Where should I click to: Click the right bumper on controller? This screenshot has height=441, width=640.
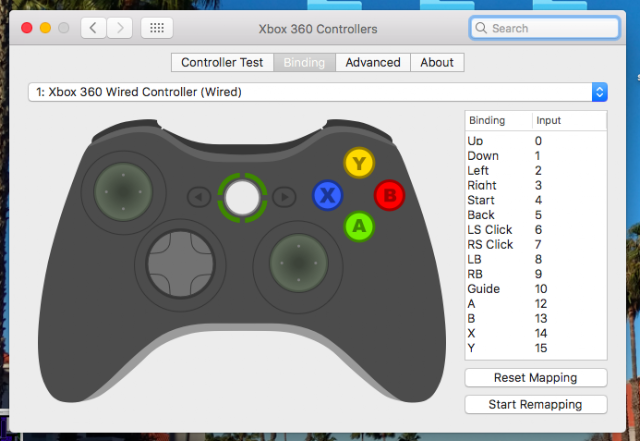point(358,130)
